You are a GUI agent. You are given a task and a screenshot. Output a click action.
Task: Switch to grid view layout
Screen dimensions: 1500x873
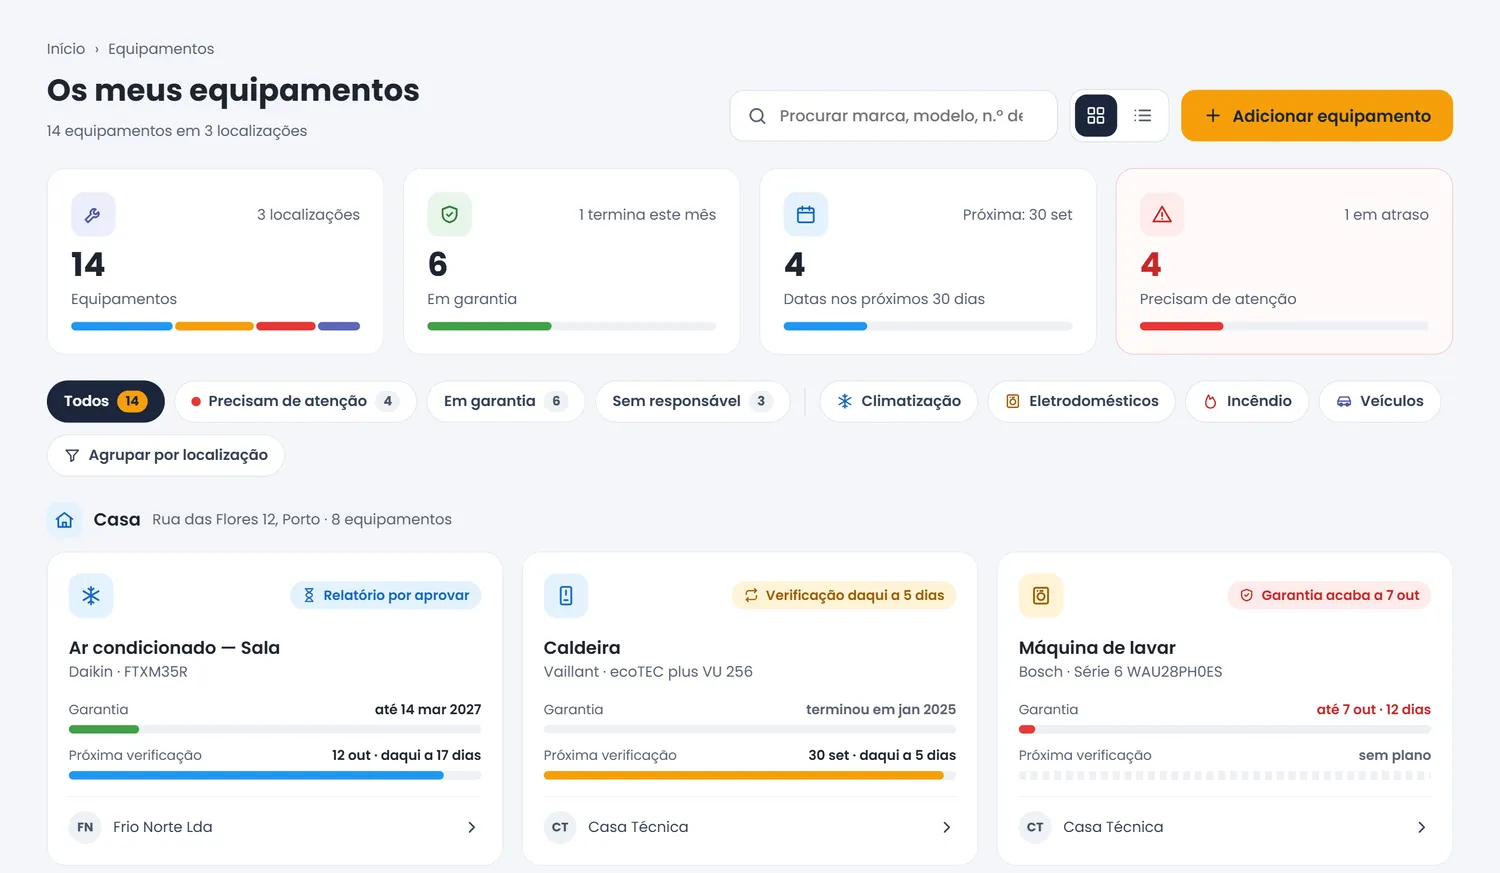[x=1096, y=116]
